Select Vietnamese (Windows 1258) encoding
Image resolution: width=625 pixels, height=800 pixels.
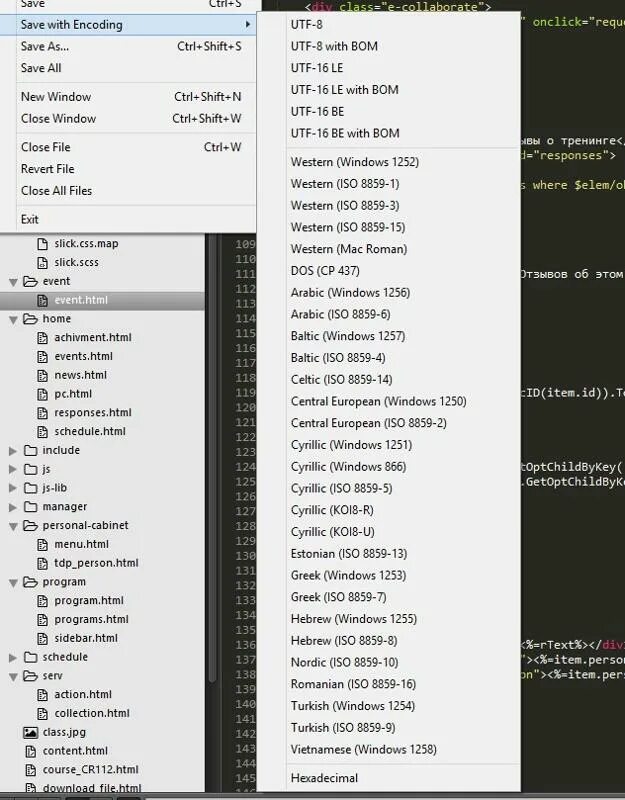tap(388, 749)
